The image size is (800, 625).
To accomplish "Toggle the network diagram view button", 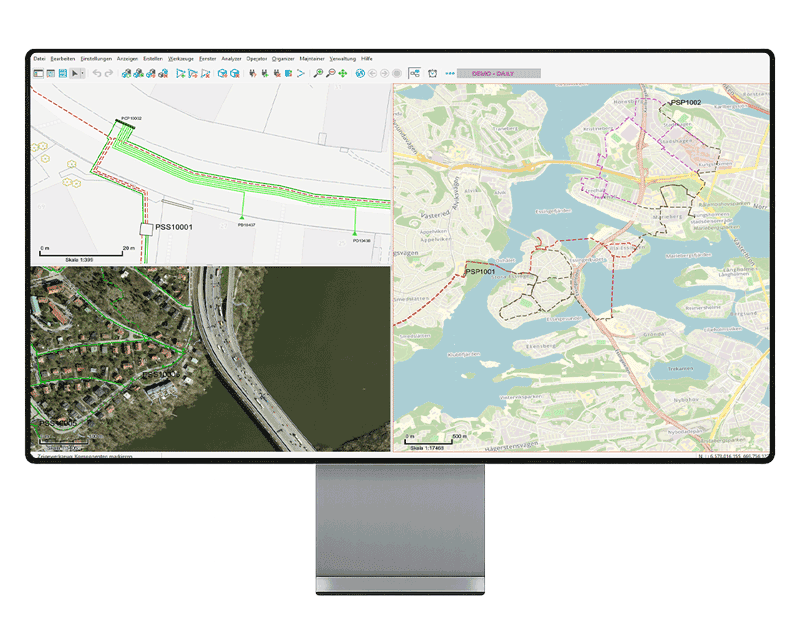I will [x=414, y=73].
